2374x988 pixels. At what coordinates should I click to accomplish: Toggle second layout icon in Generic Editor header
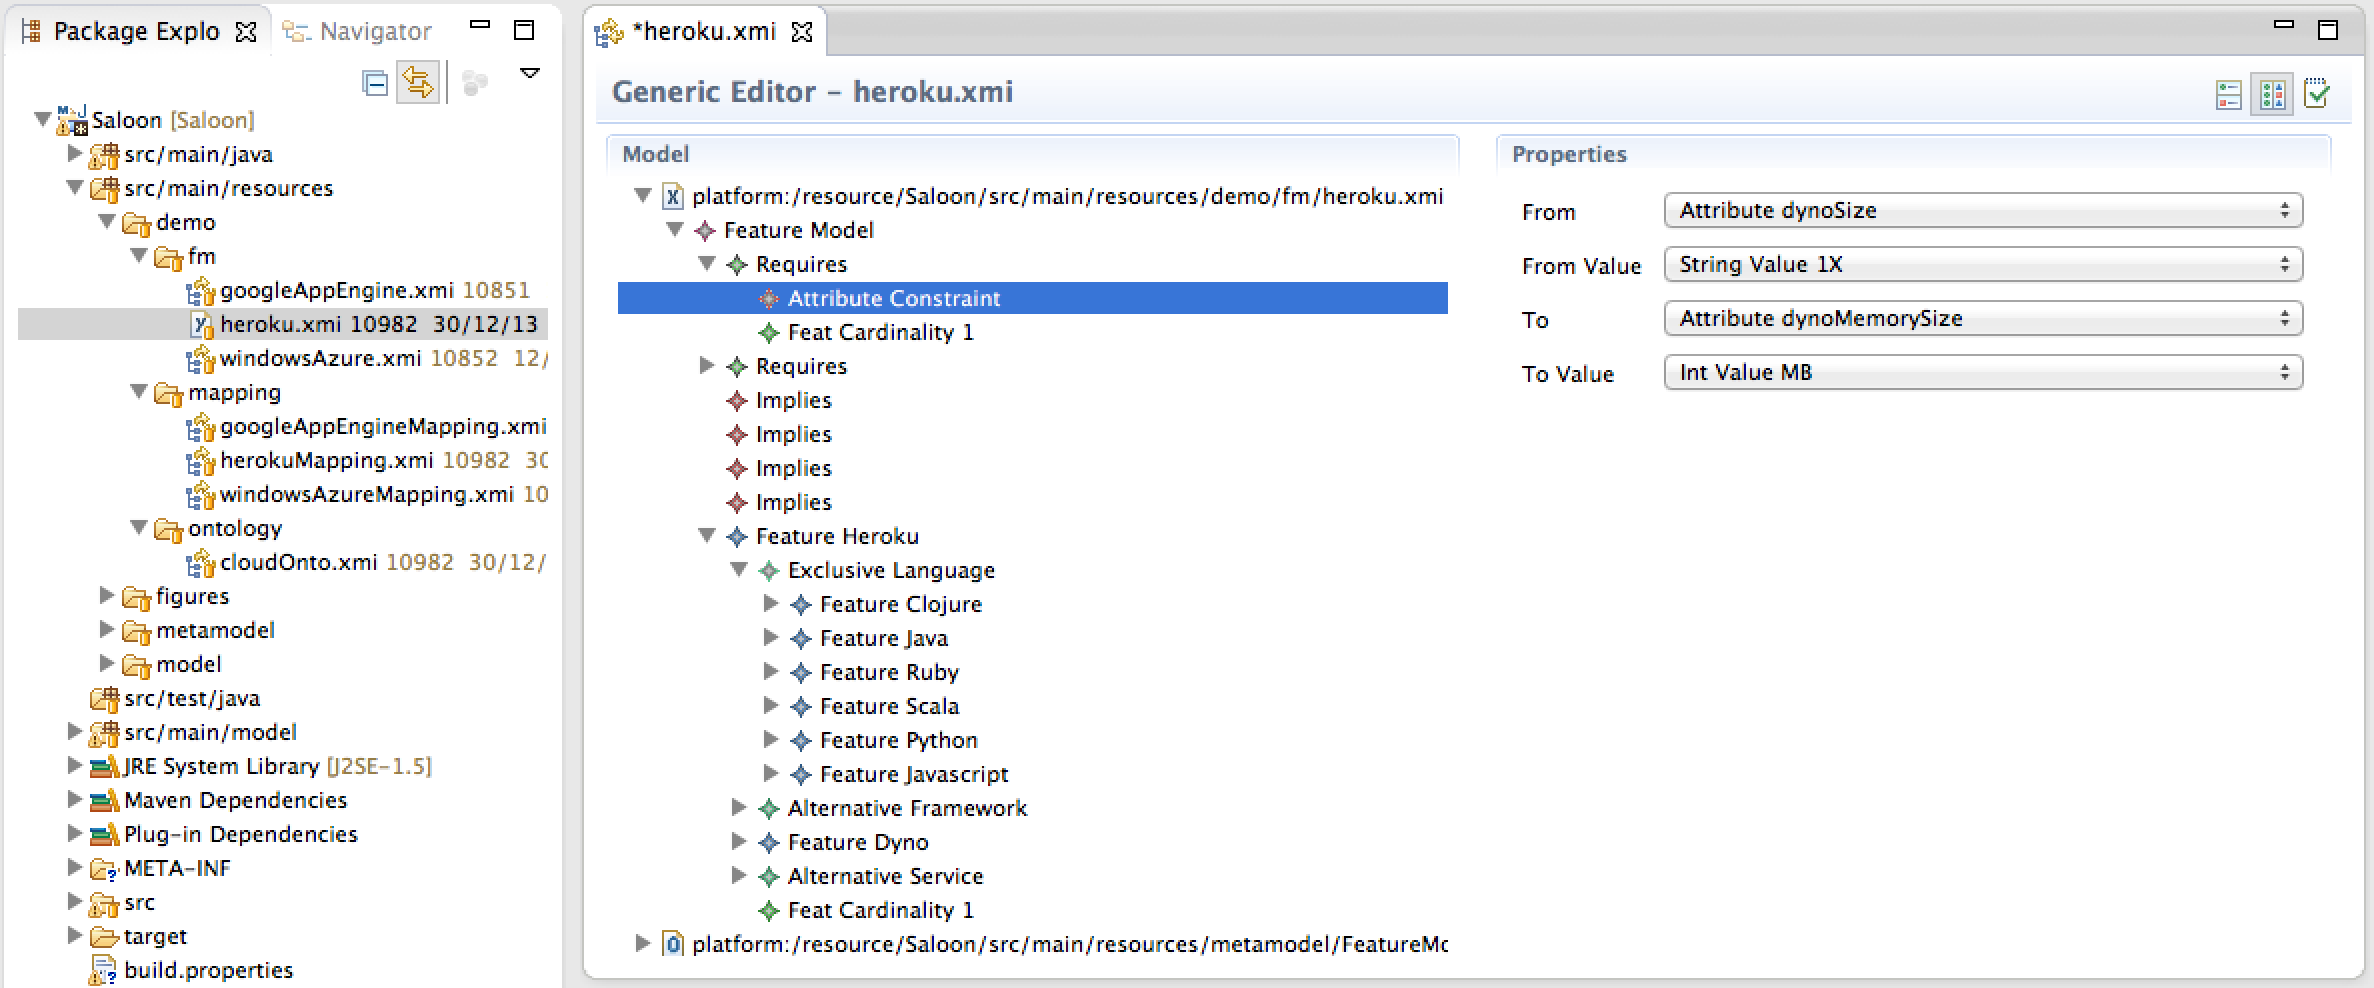pyautogui.click(x=2272, y=95)
